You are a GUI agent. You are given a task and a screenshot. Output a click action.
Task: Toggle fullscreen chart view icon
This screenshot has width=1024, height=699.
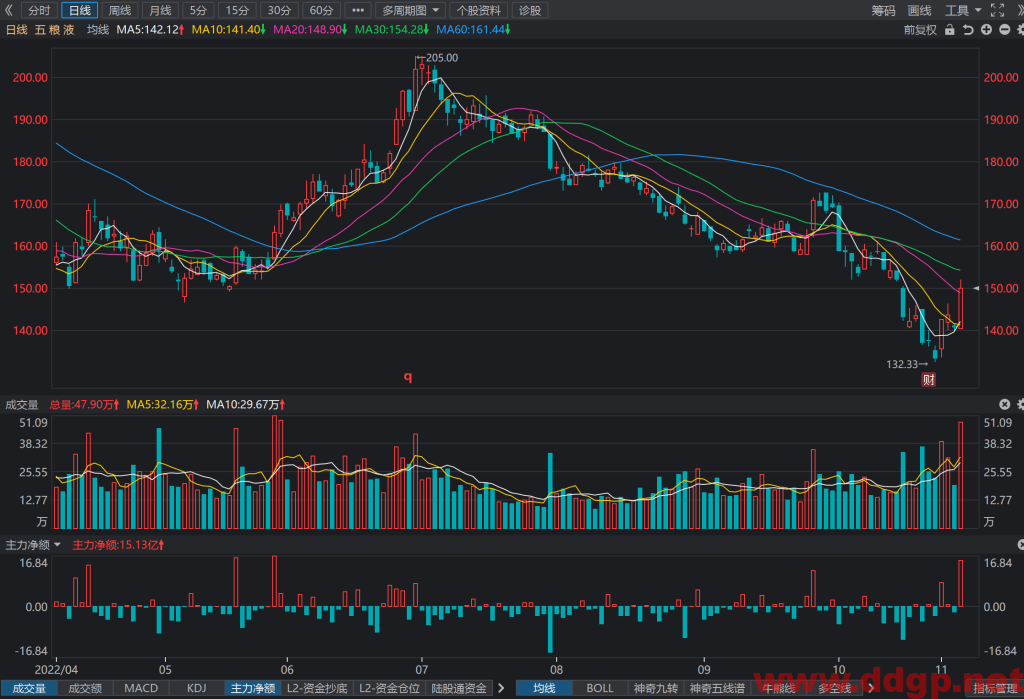tap(997, 10)
